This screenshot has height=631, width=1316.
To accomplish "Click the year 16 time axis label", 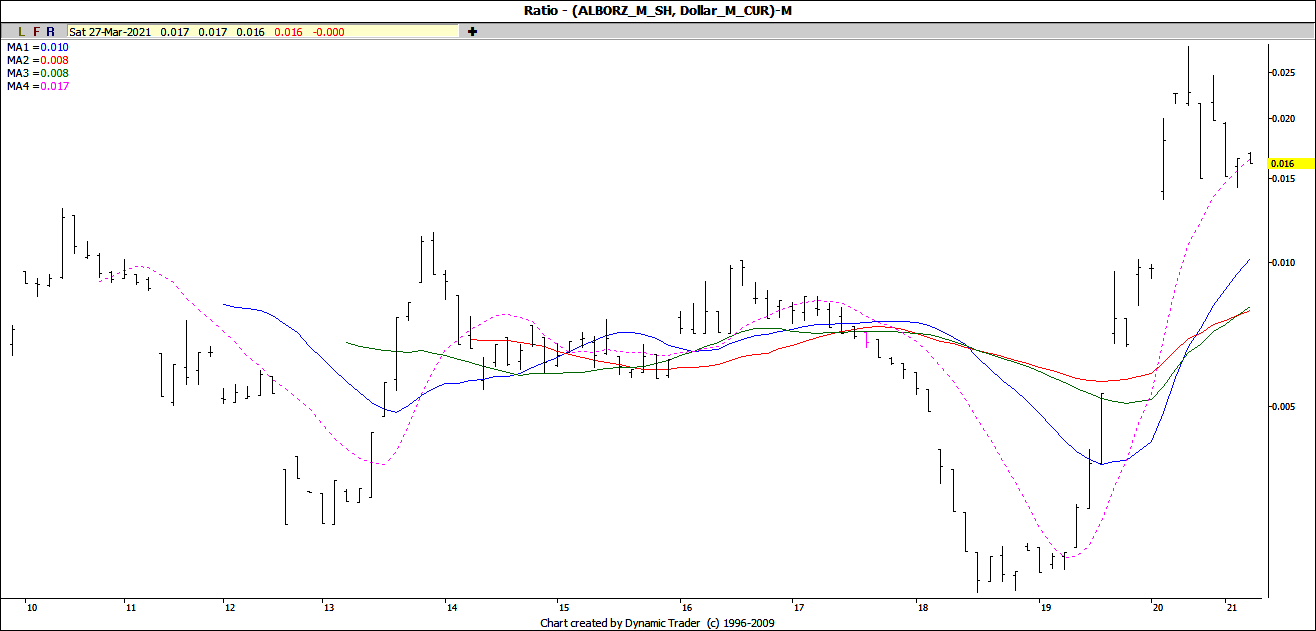I will click(686, 607).
